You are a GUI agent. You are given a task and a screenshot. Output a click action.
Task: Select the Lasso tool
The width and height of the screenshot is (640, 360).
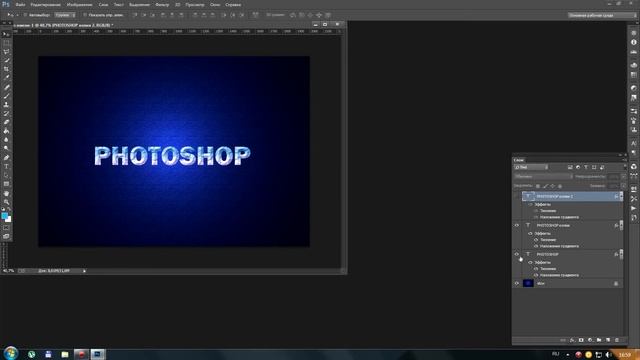6,52
